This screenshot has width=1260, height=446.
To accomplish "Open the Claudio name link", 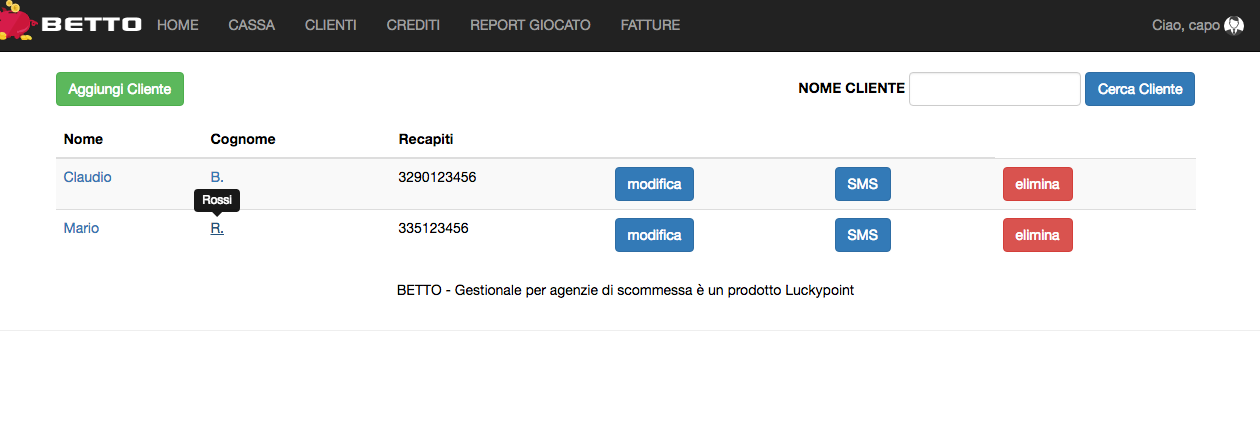I will click(x=87, y=177).
